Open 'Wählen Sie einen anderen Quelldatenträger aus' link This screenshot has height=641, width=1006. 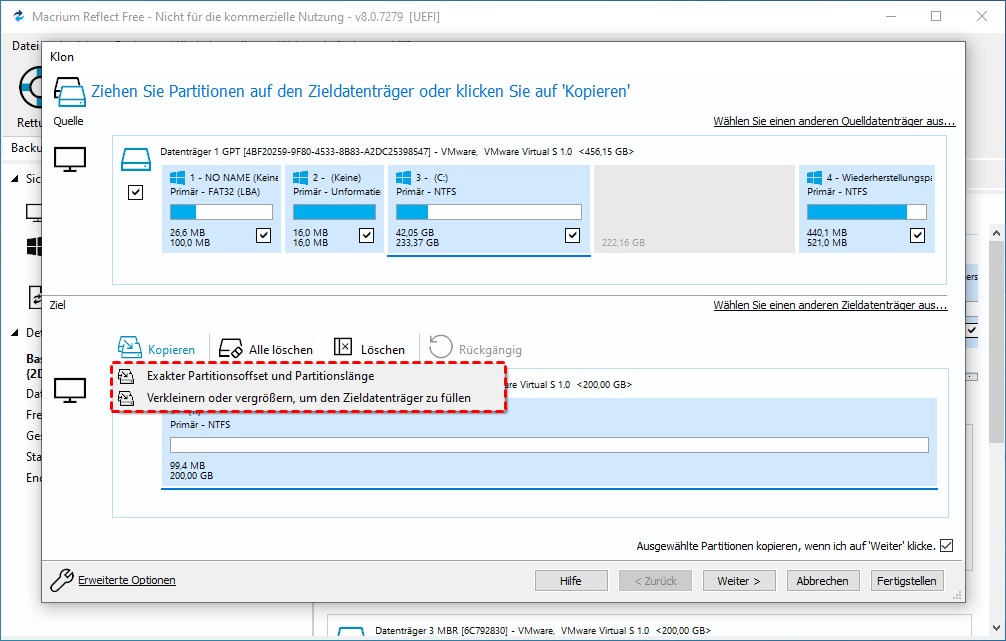tap(834, 121)
